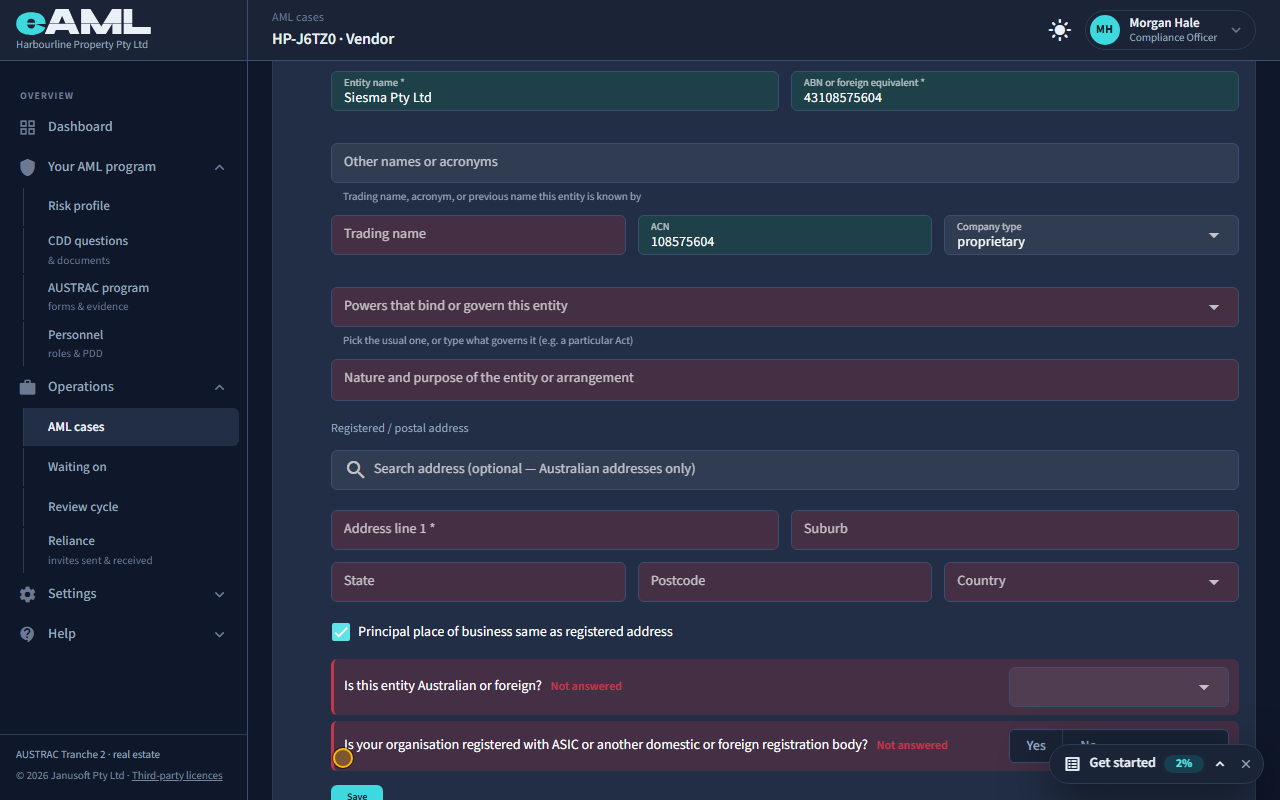Viewport: 1280px width, 800px height.
Task: Go to AUSTRAC program section
Action: point(130,296)
